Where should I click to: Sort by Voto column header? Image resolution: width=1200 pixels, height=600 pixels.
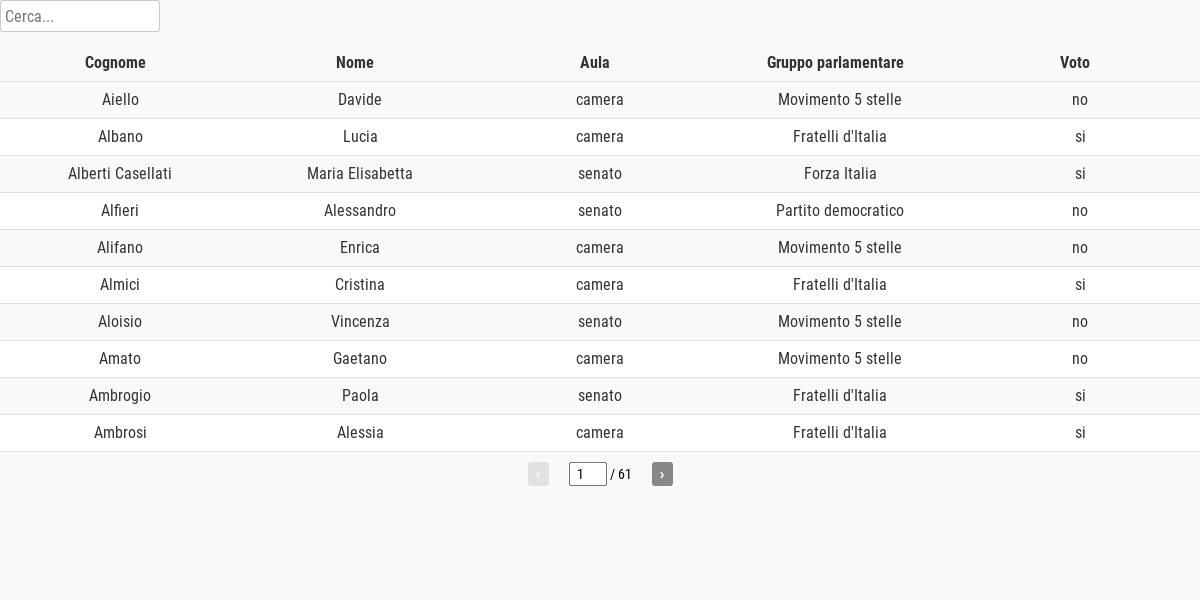(x=1075, y=63)
